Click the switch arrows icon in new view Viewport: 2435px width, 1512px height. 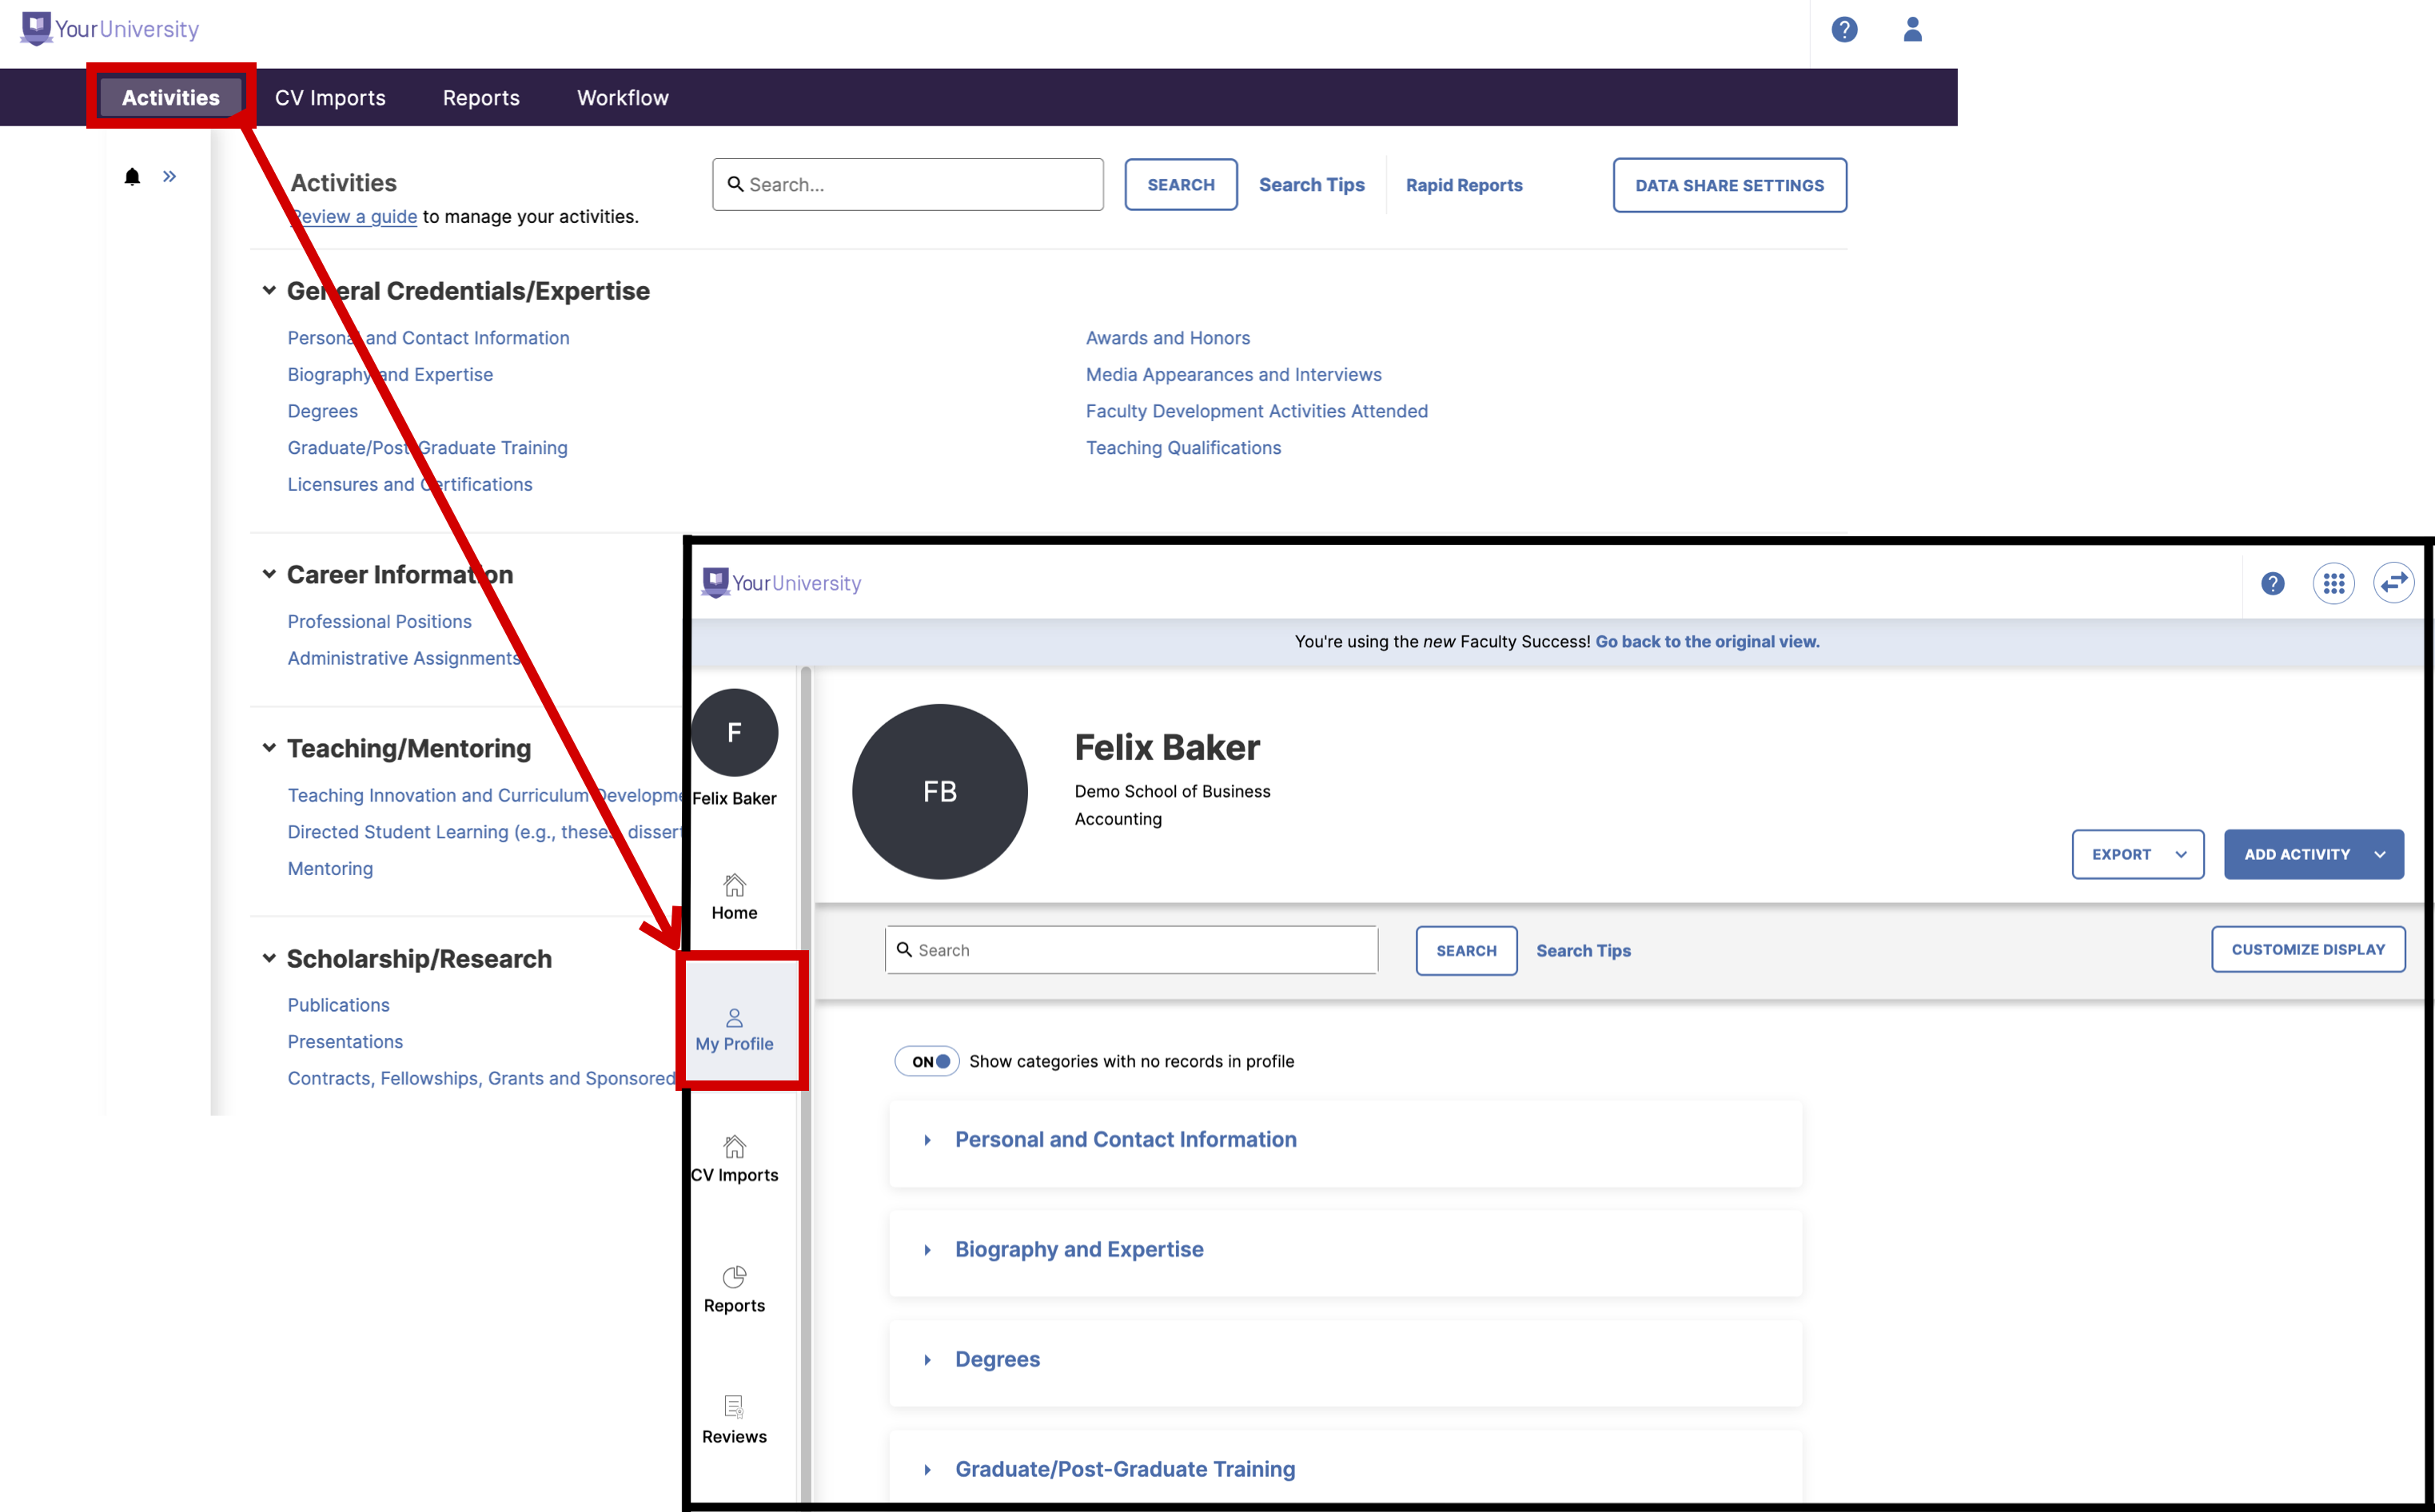pyautogui.click(x=2394, y=583)
